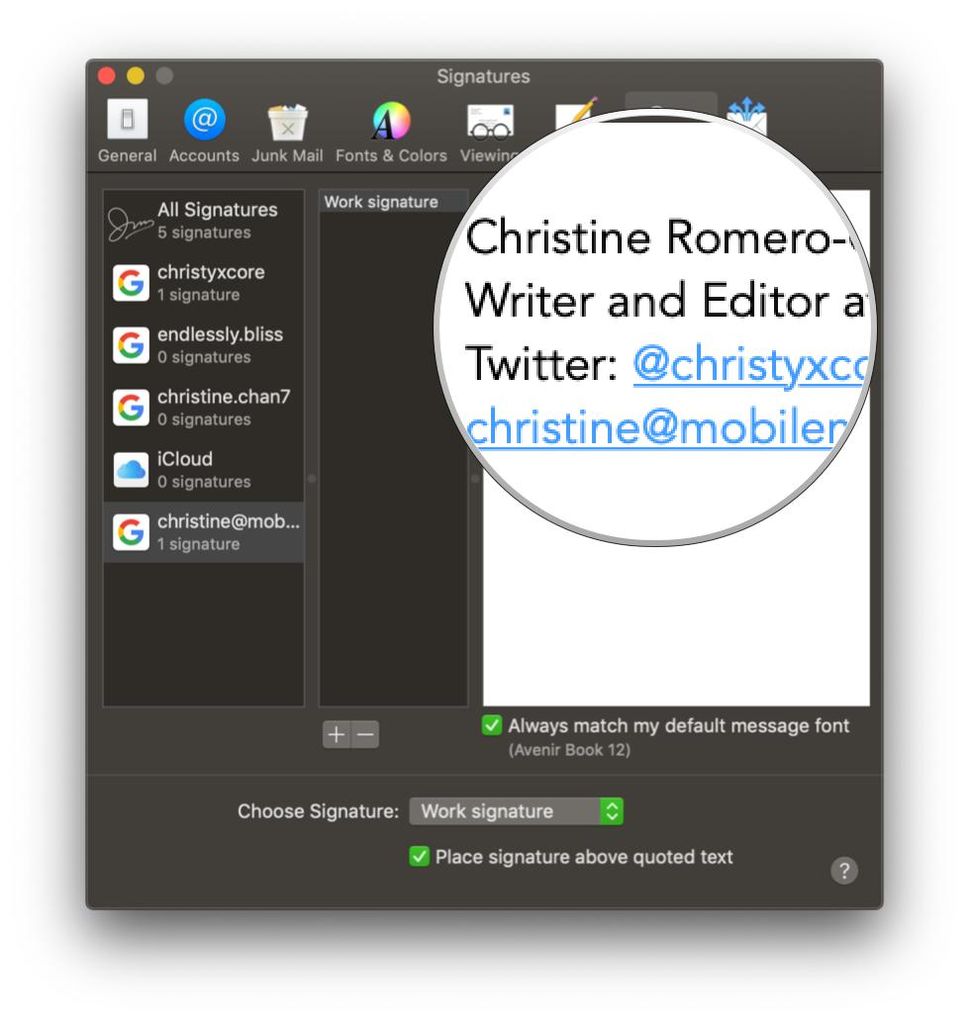Viewport: 970px width, 1021px height.
Task: Add a new signature with the plus button
Action: (336, 734)
